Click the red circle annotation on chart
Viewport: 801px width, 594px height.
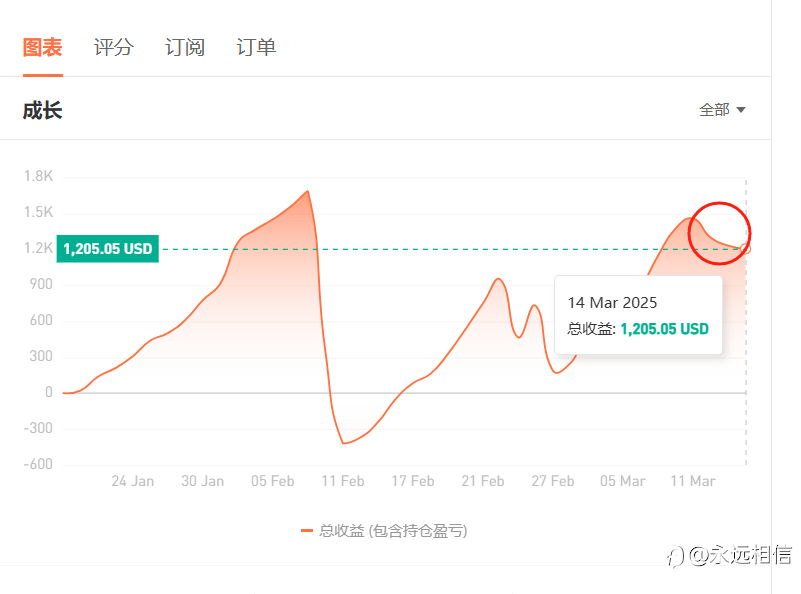pyautogui.click(x=719, y=232)
